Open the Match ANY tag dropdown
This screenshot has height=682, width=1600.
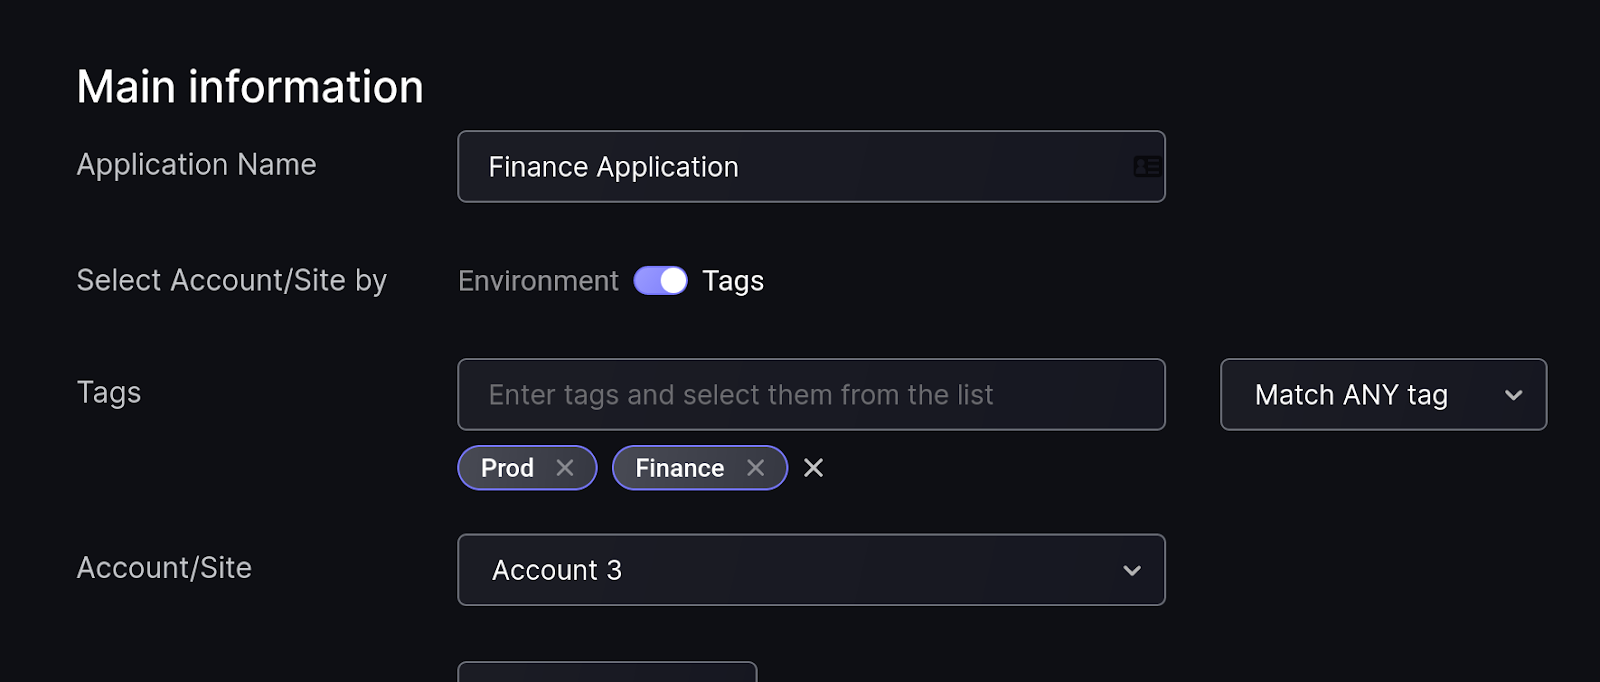(1383, 395)
